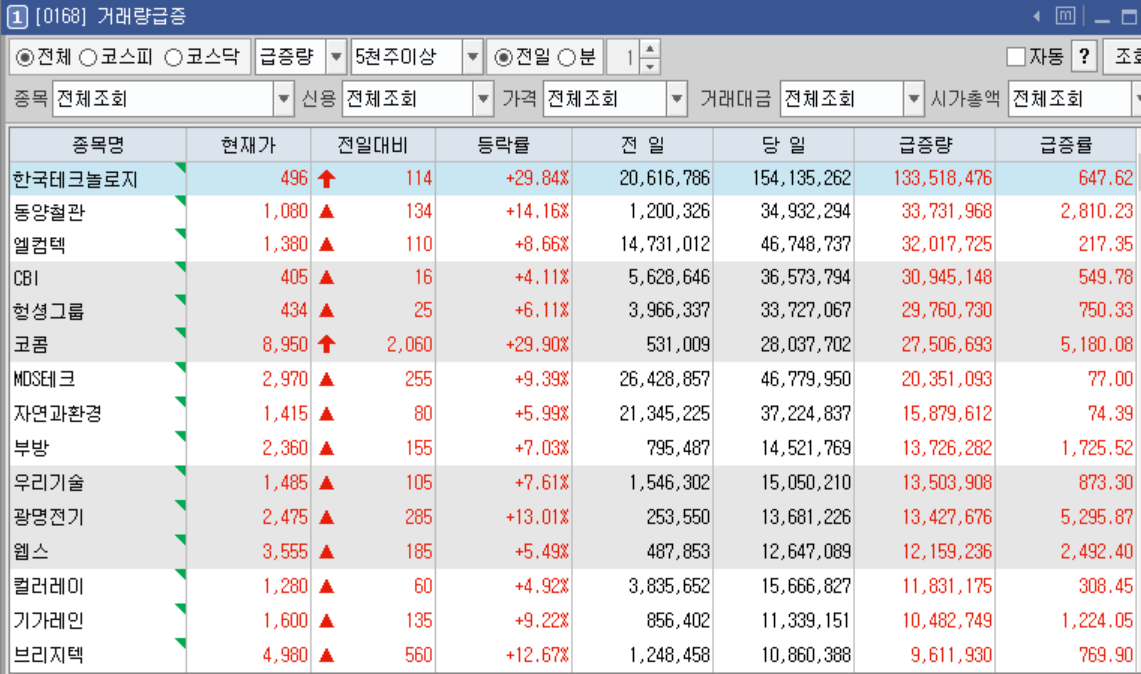Select the 한국테크놀로지 row
The height and width of the screenshot is (674, 1141).
573,178
